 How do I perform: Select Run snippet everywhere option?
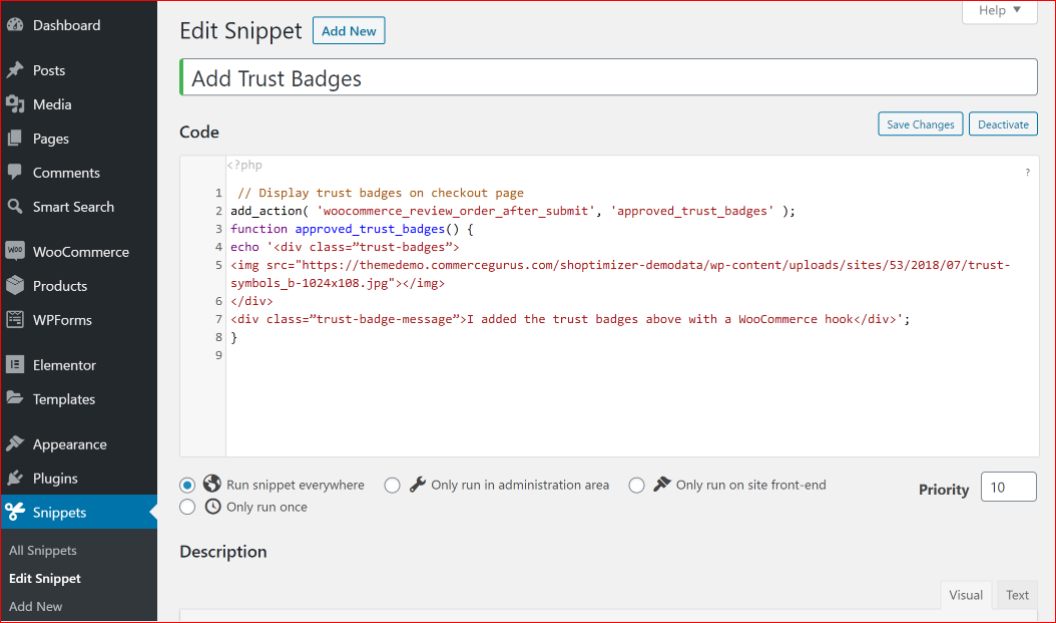point(187,485)
